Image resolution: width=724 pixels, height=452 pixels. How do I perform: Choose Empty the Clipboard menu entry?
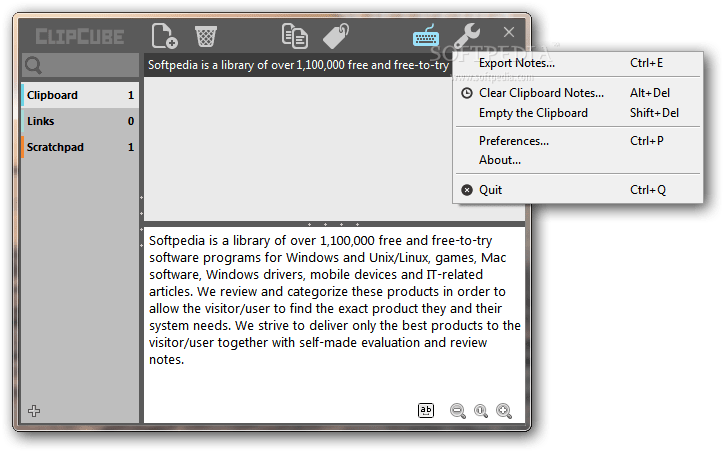coord(578,113)
